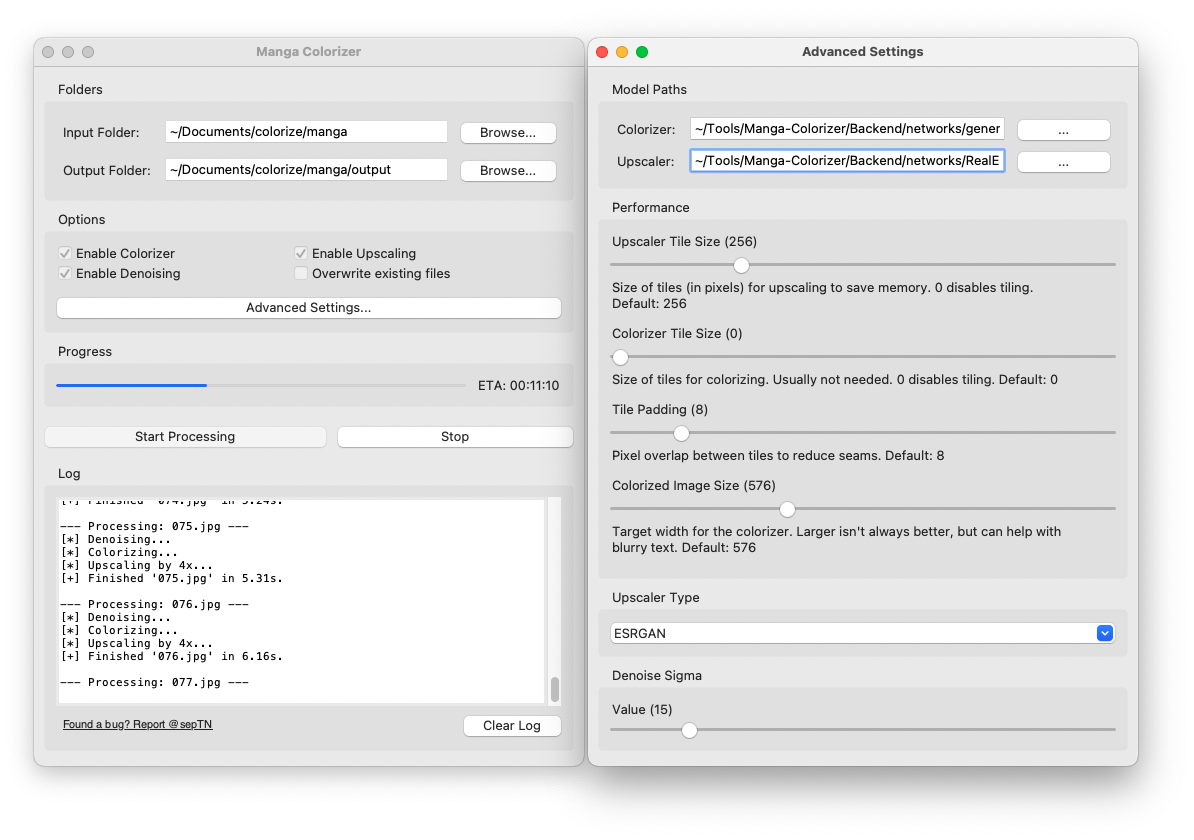Click ellipsis button for Upscaler model path
Screen dimensions: 1194x840
[x=1063, y=162]
